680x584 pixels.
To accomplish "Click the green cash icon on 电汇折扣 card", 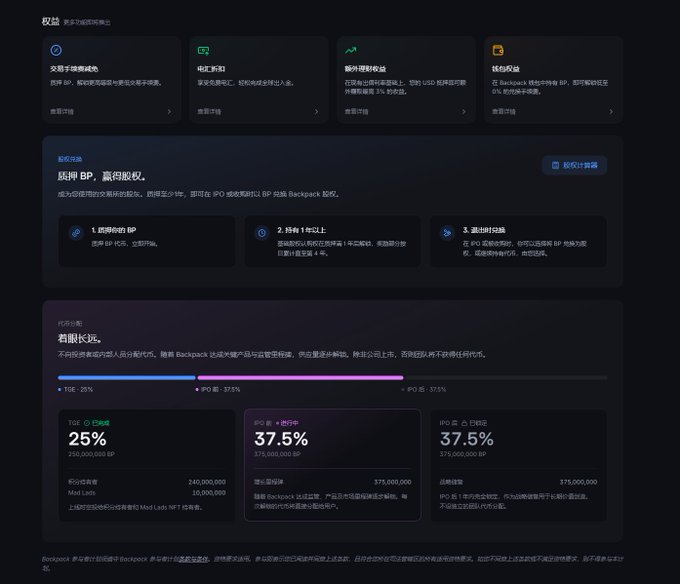I will pyautogui.click(x=203, y=51).
